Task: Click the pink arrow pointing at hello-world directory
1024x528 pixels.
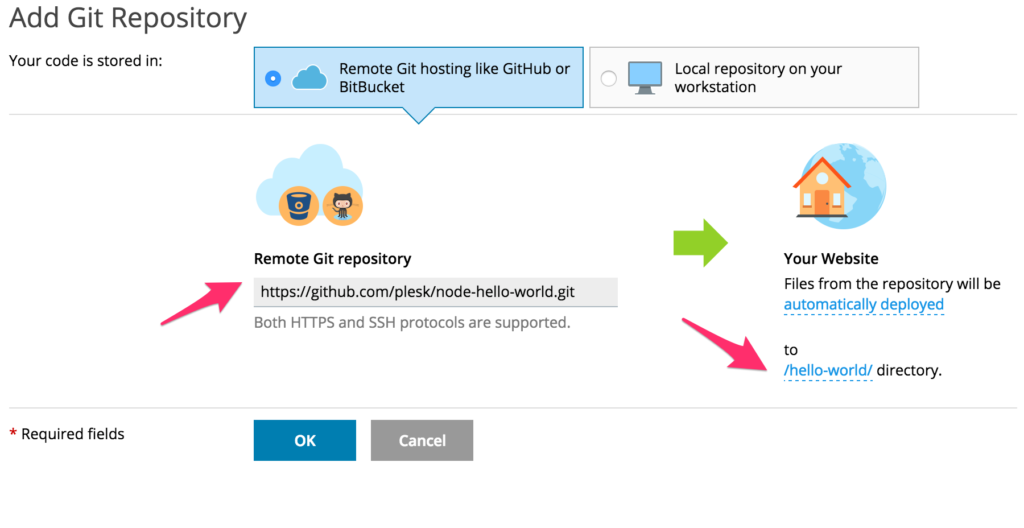Action: coord(725,345)
